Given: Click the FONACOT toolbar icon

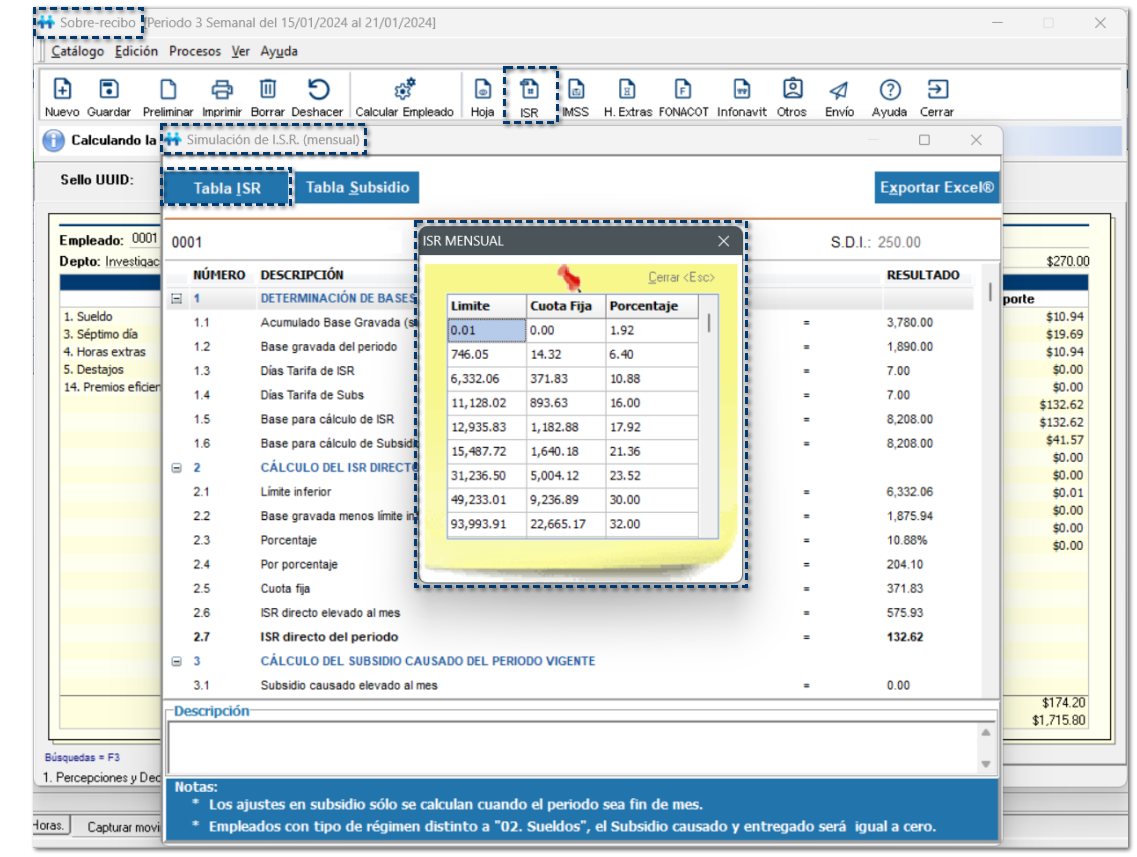Looking at the screenshot, I should click(x=682, y=91).
